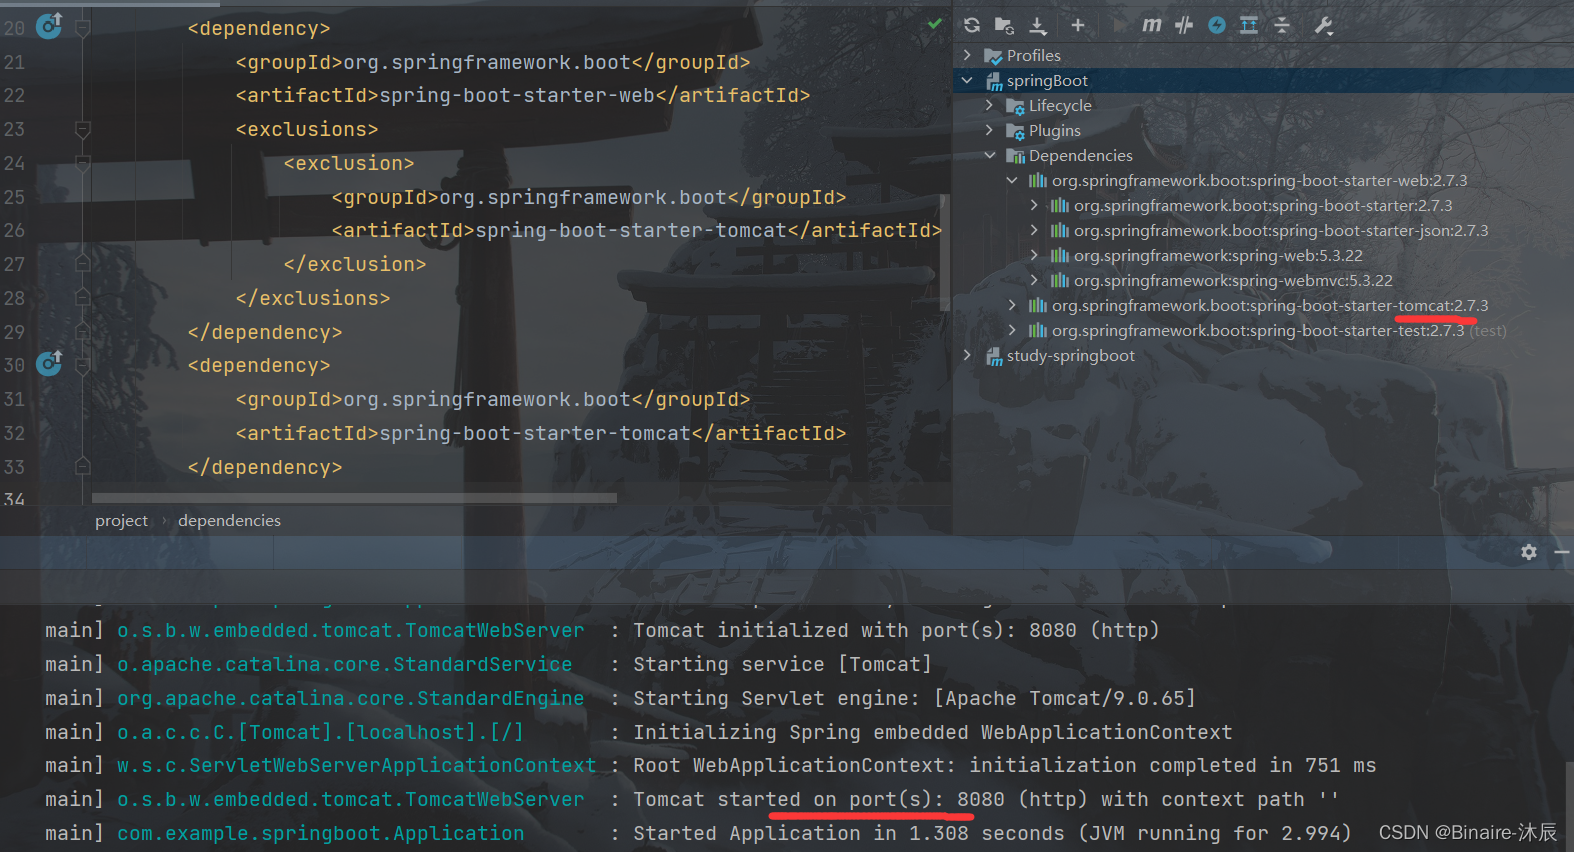The width and height of the screenshot is (1574, 852).
Task: Click the gutter marker icon on line 30
Action: [x=49, y=364]
